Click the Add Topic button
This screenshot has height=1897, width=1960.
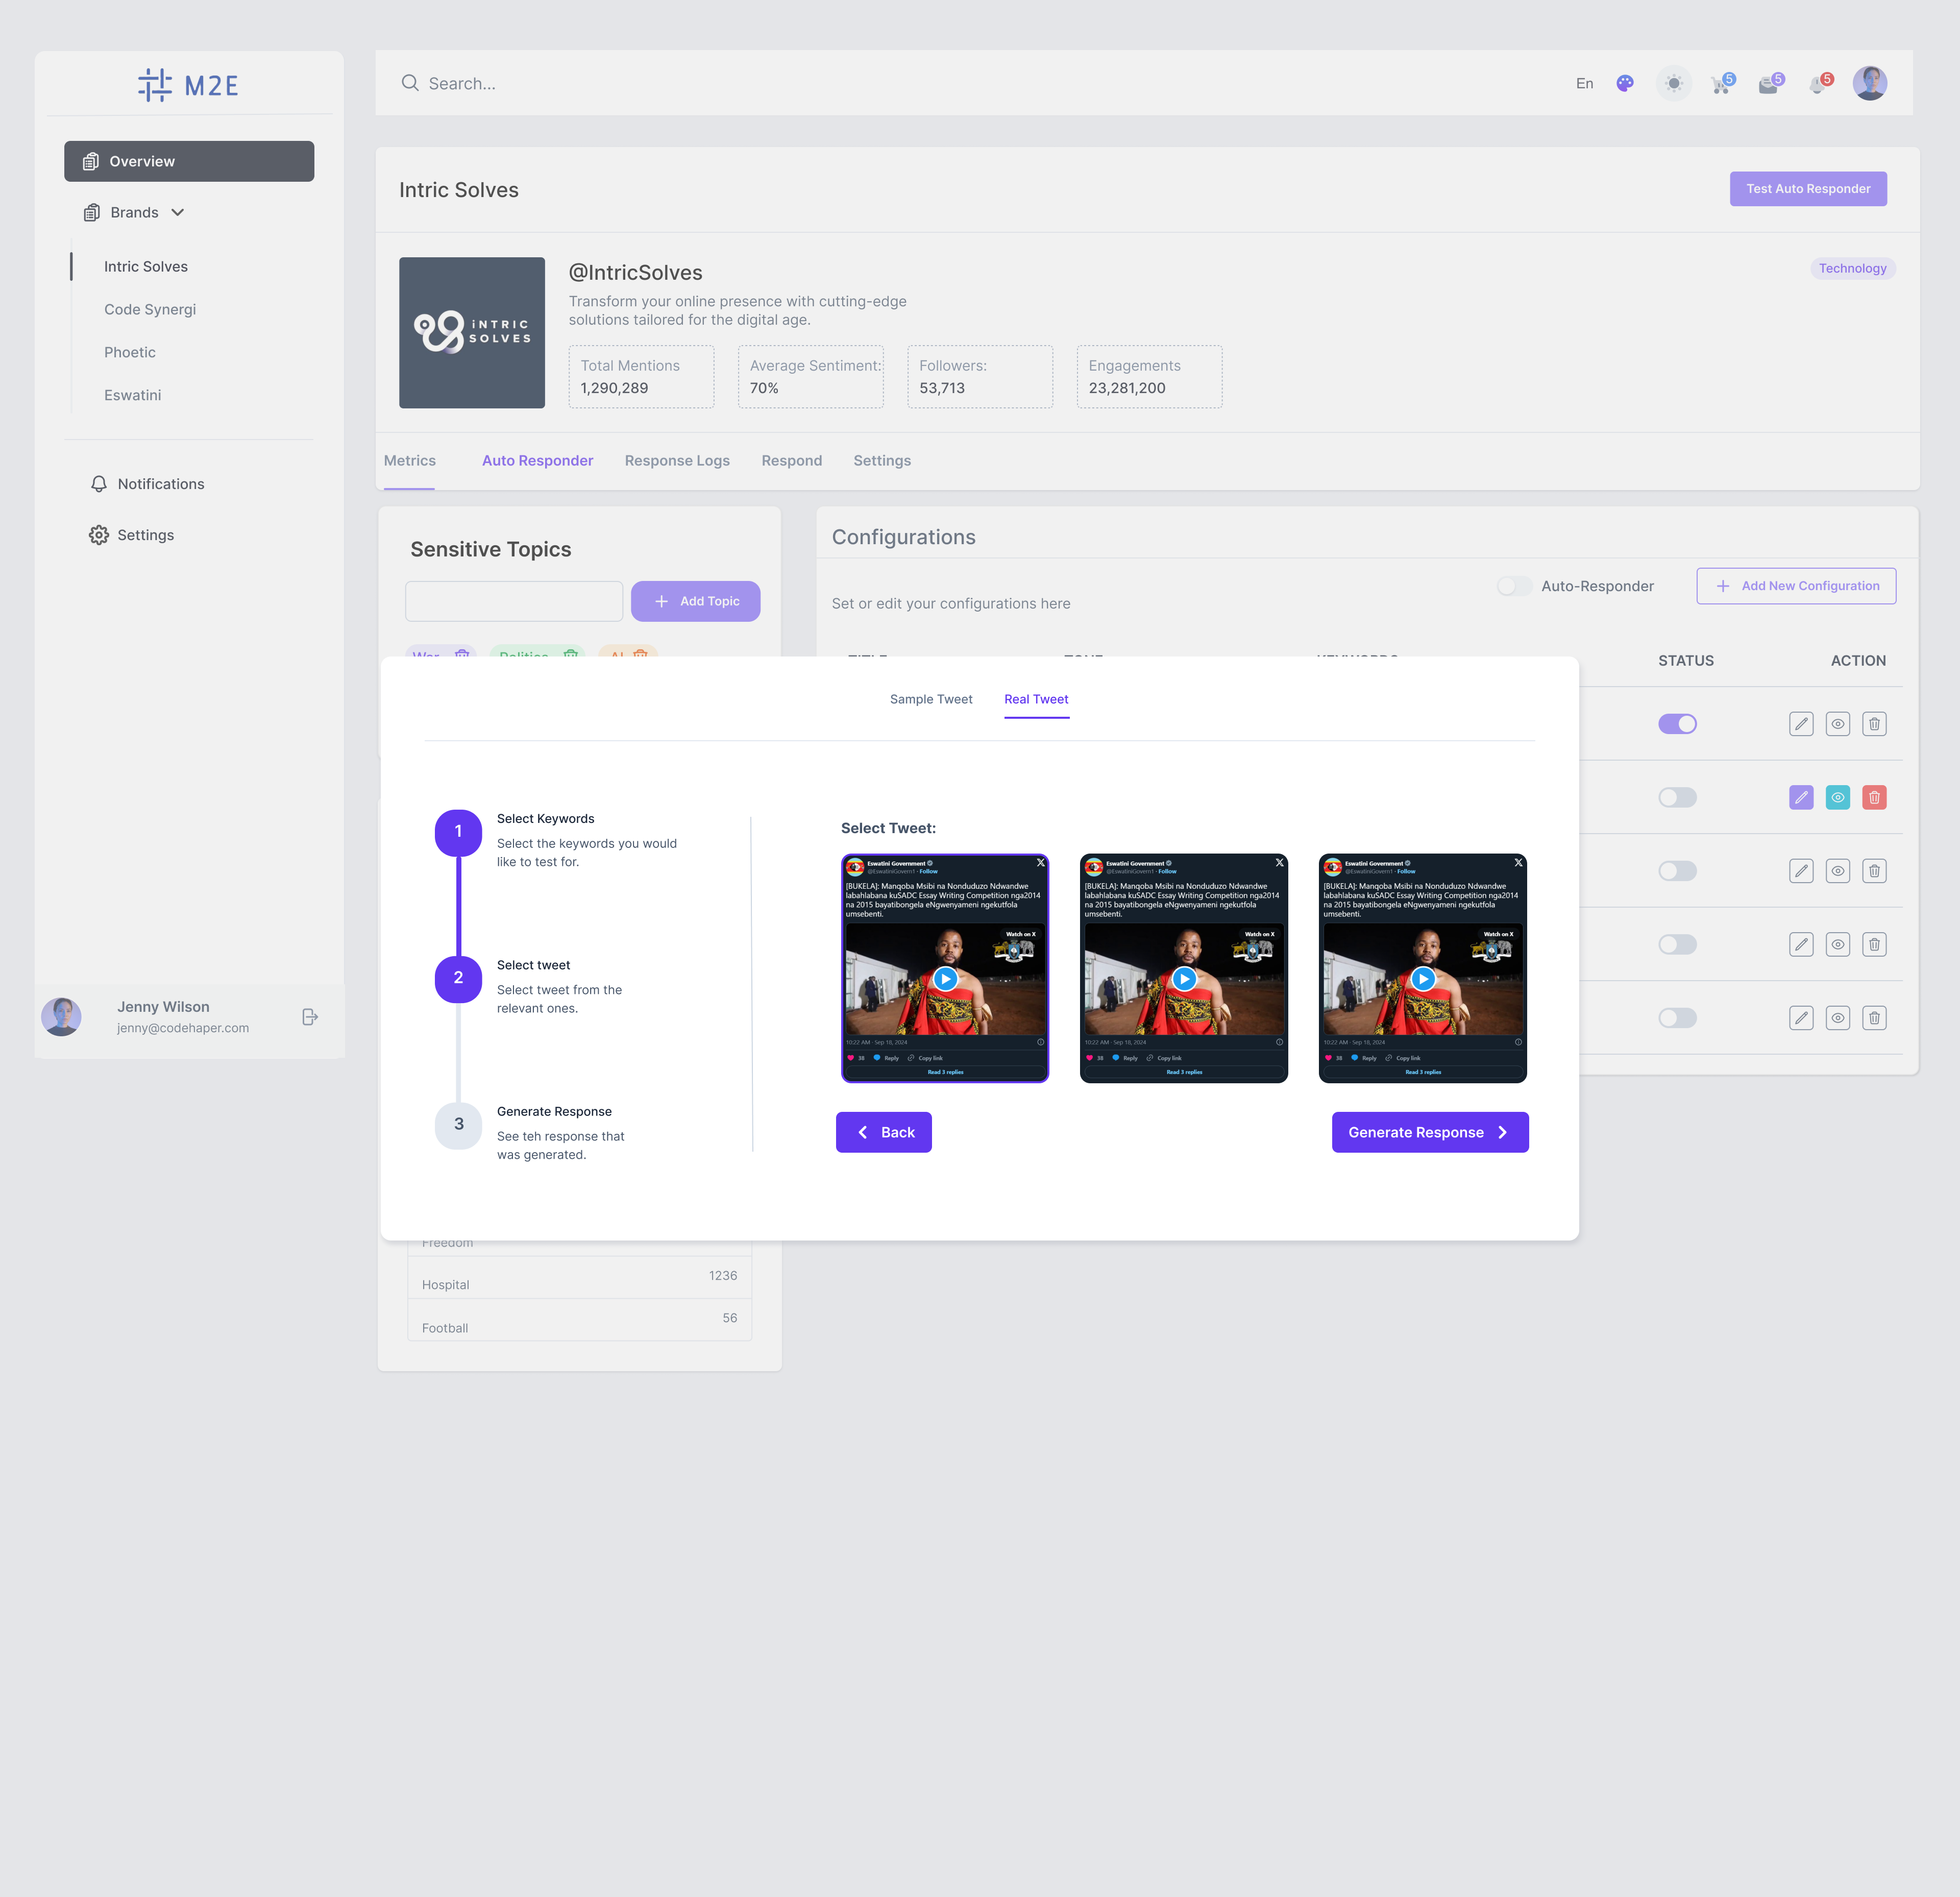[x=695, y=601]
